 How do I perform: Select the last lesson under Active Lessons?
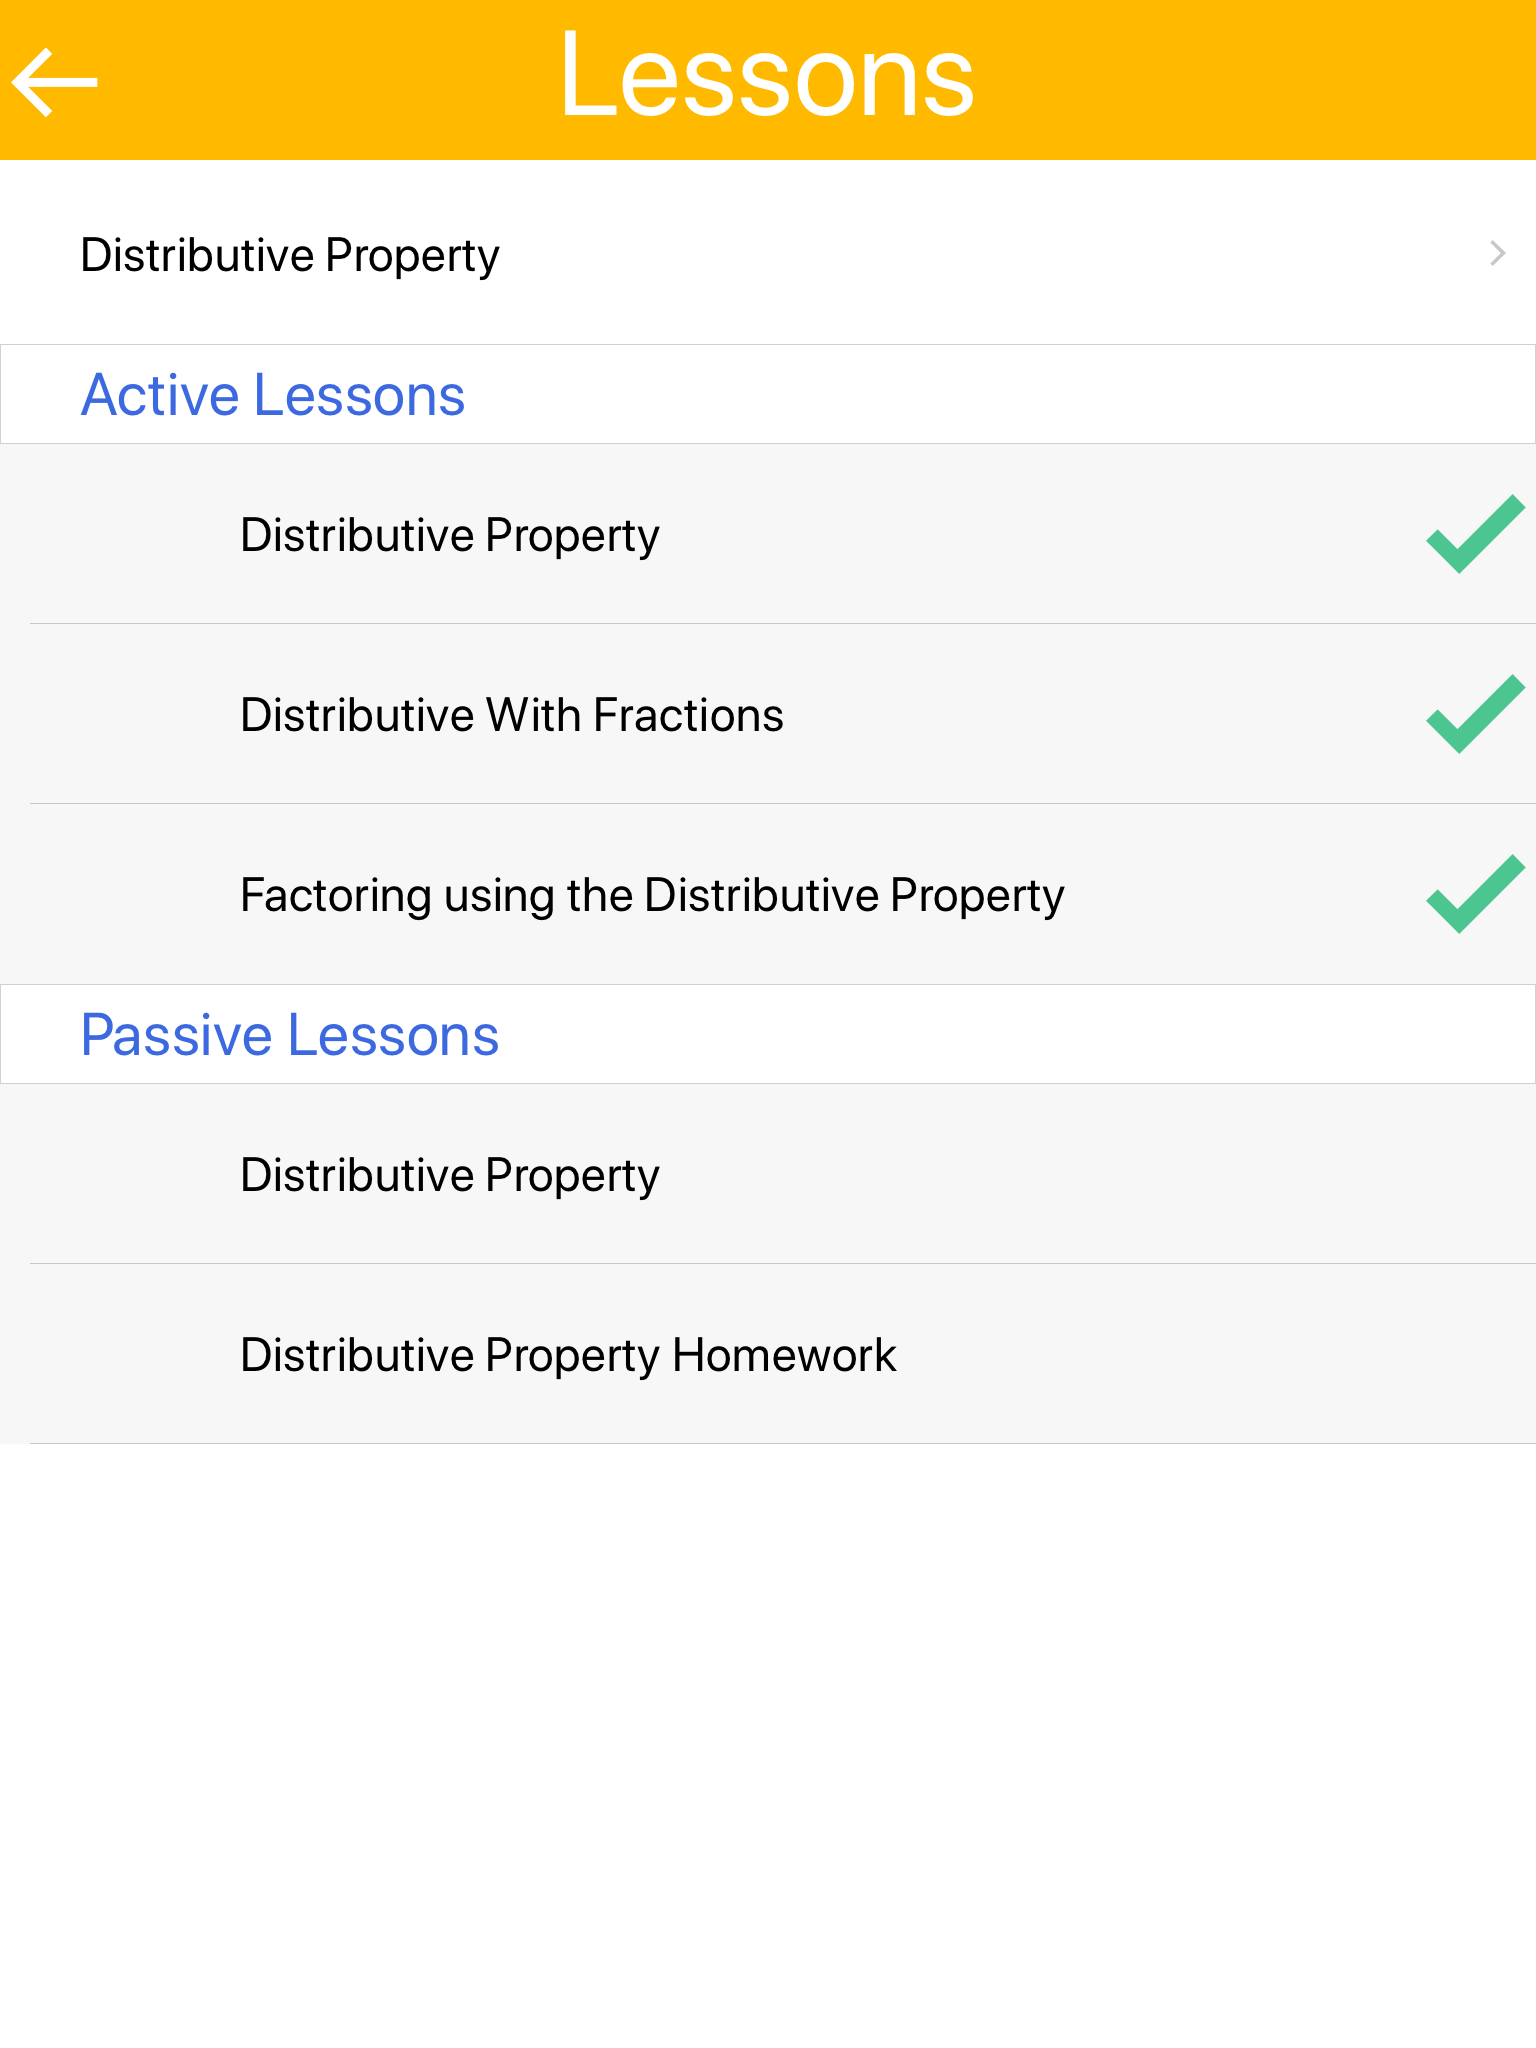[x=652, y=895]
